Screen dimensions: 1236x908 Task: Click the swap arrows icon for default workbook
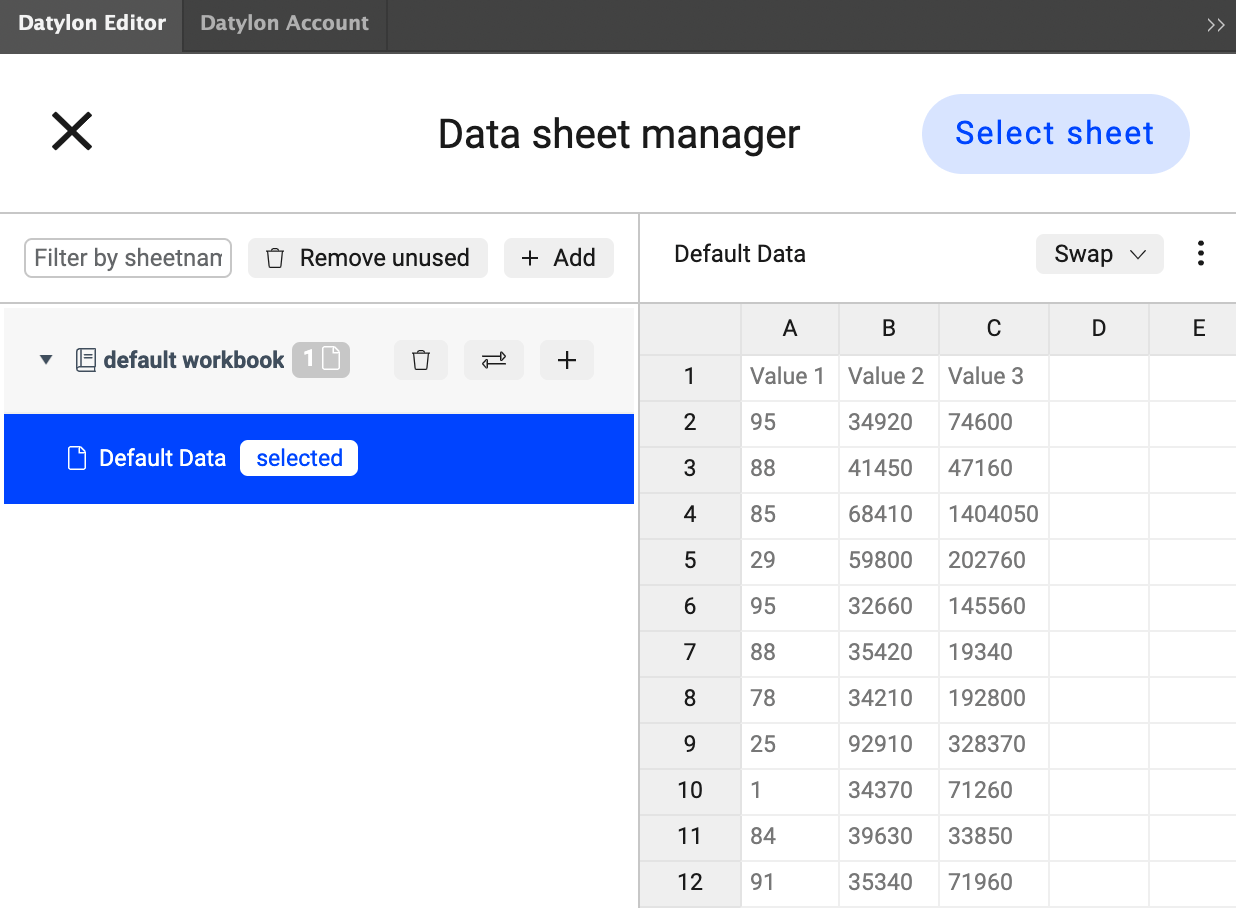(494, 360)
